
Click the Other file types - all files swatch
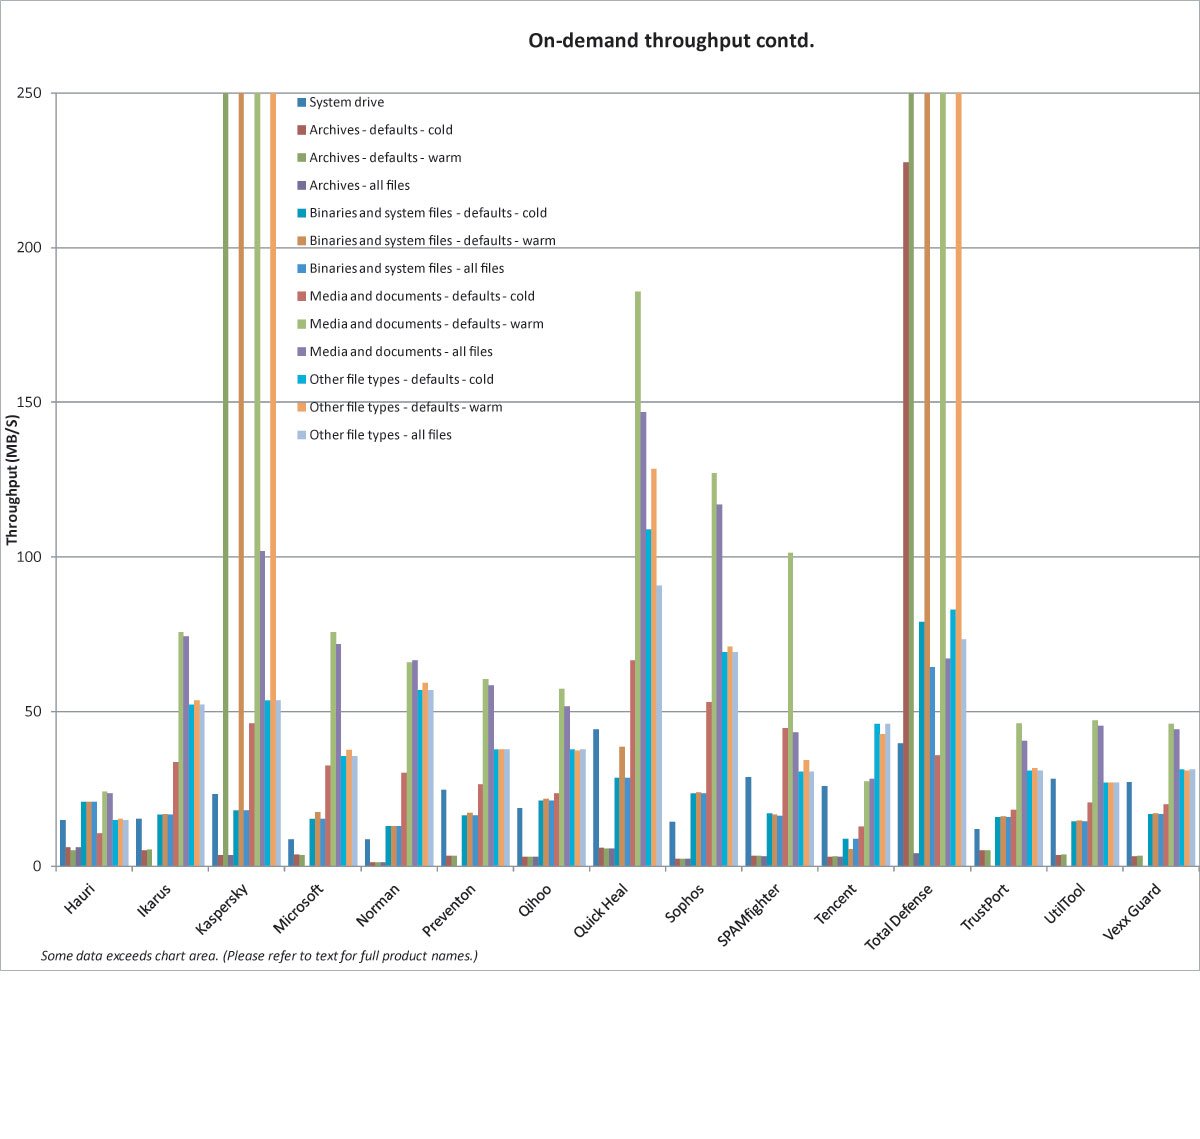(301, 435)
